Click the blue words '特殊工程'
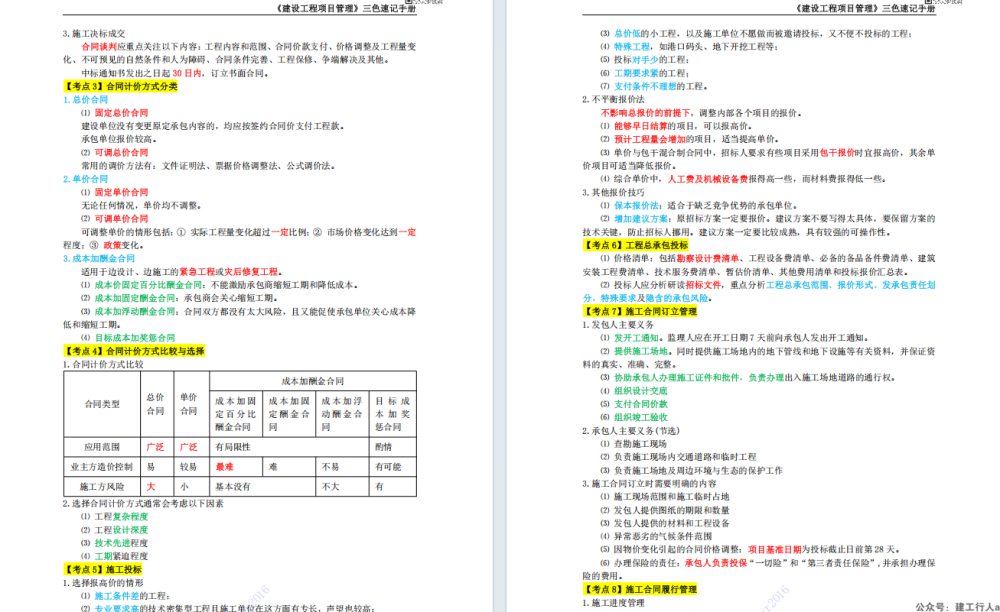Viewport: 1000px width, 612px height. click(632, 47)
